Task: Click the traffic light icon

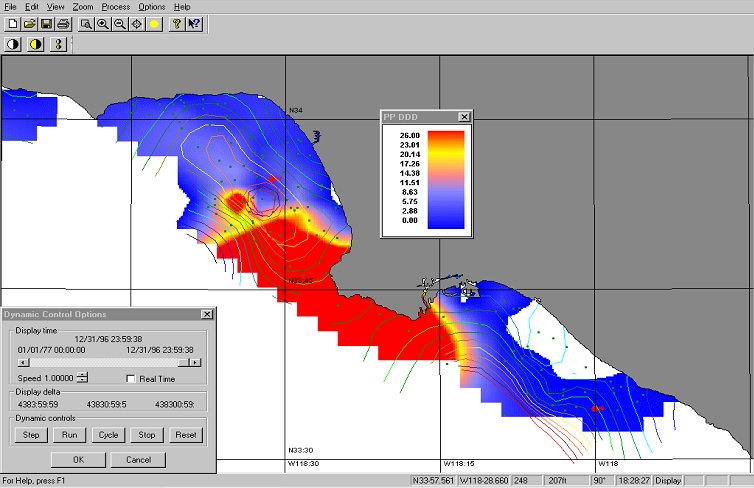Action: pos(58,44)
